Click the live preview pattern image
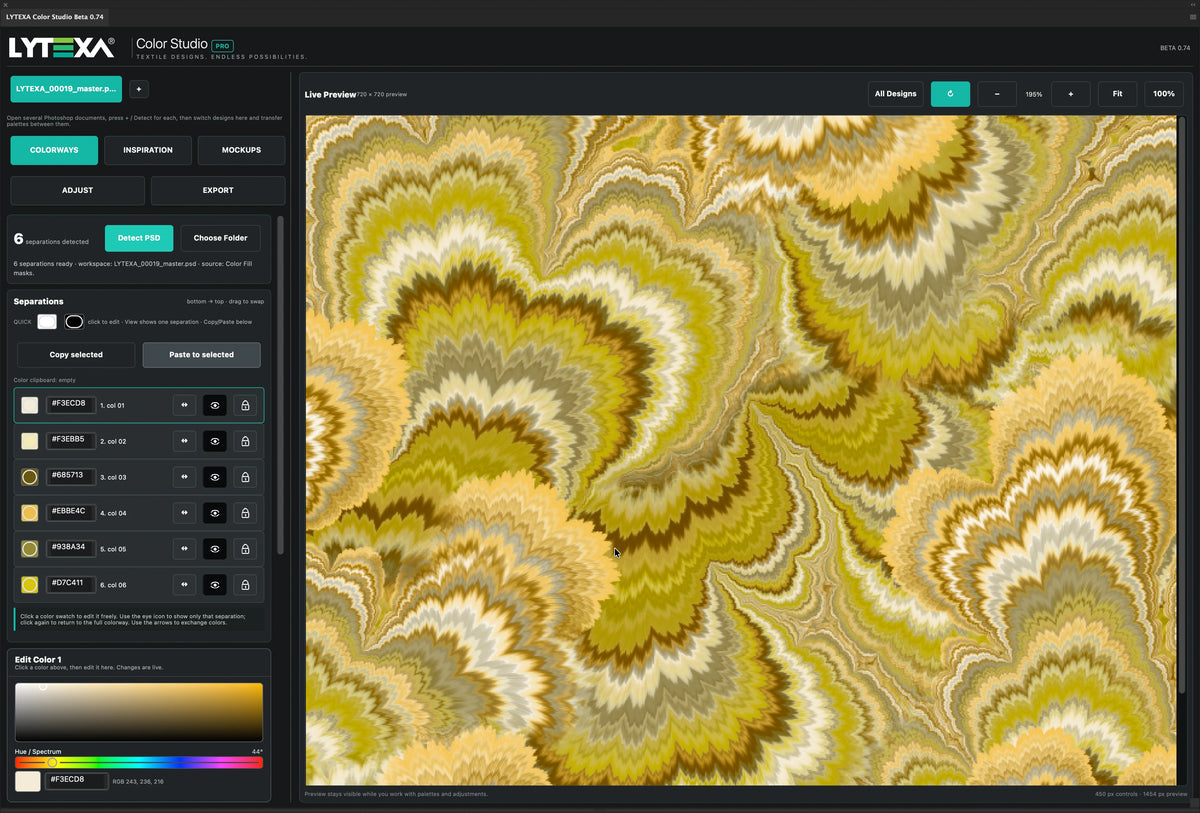Viewport: 1200px width, 813px height. (741, 450)
